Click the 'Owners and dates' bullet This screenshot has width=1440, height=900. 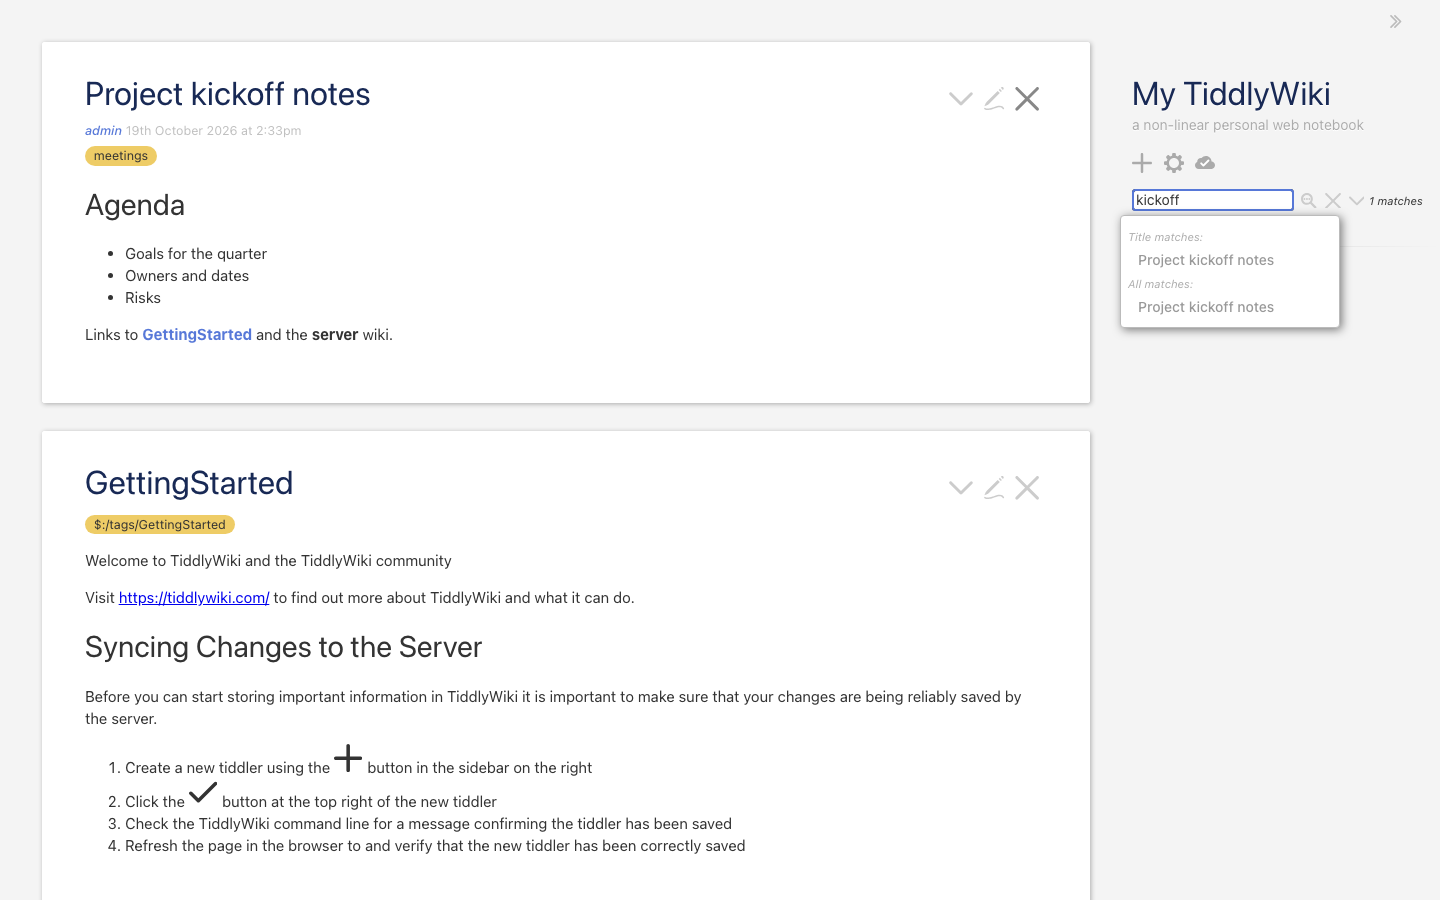pyautogui.click(x=187, y=276)
